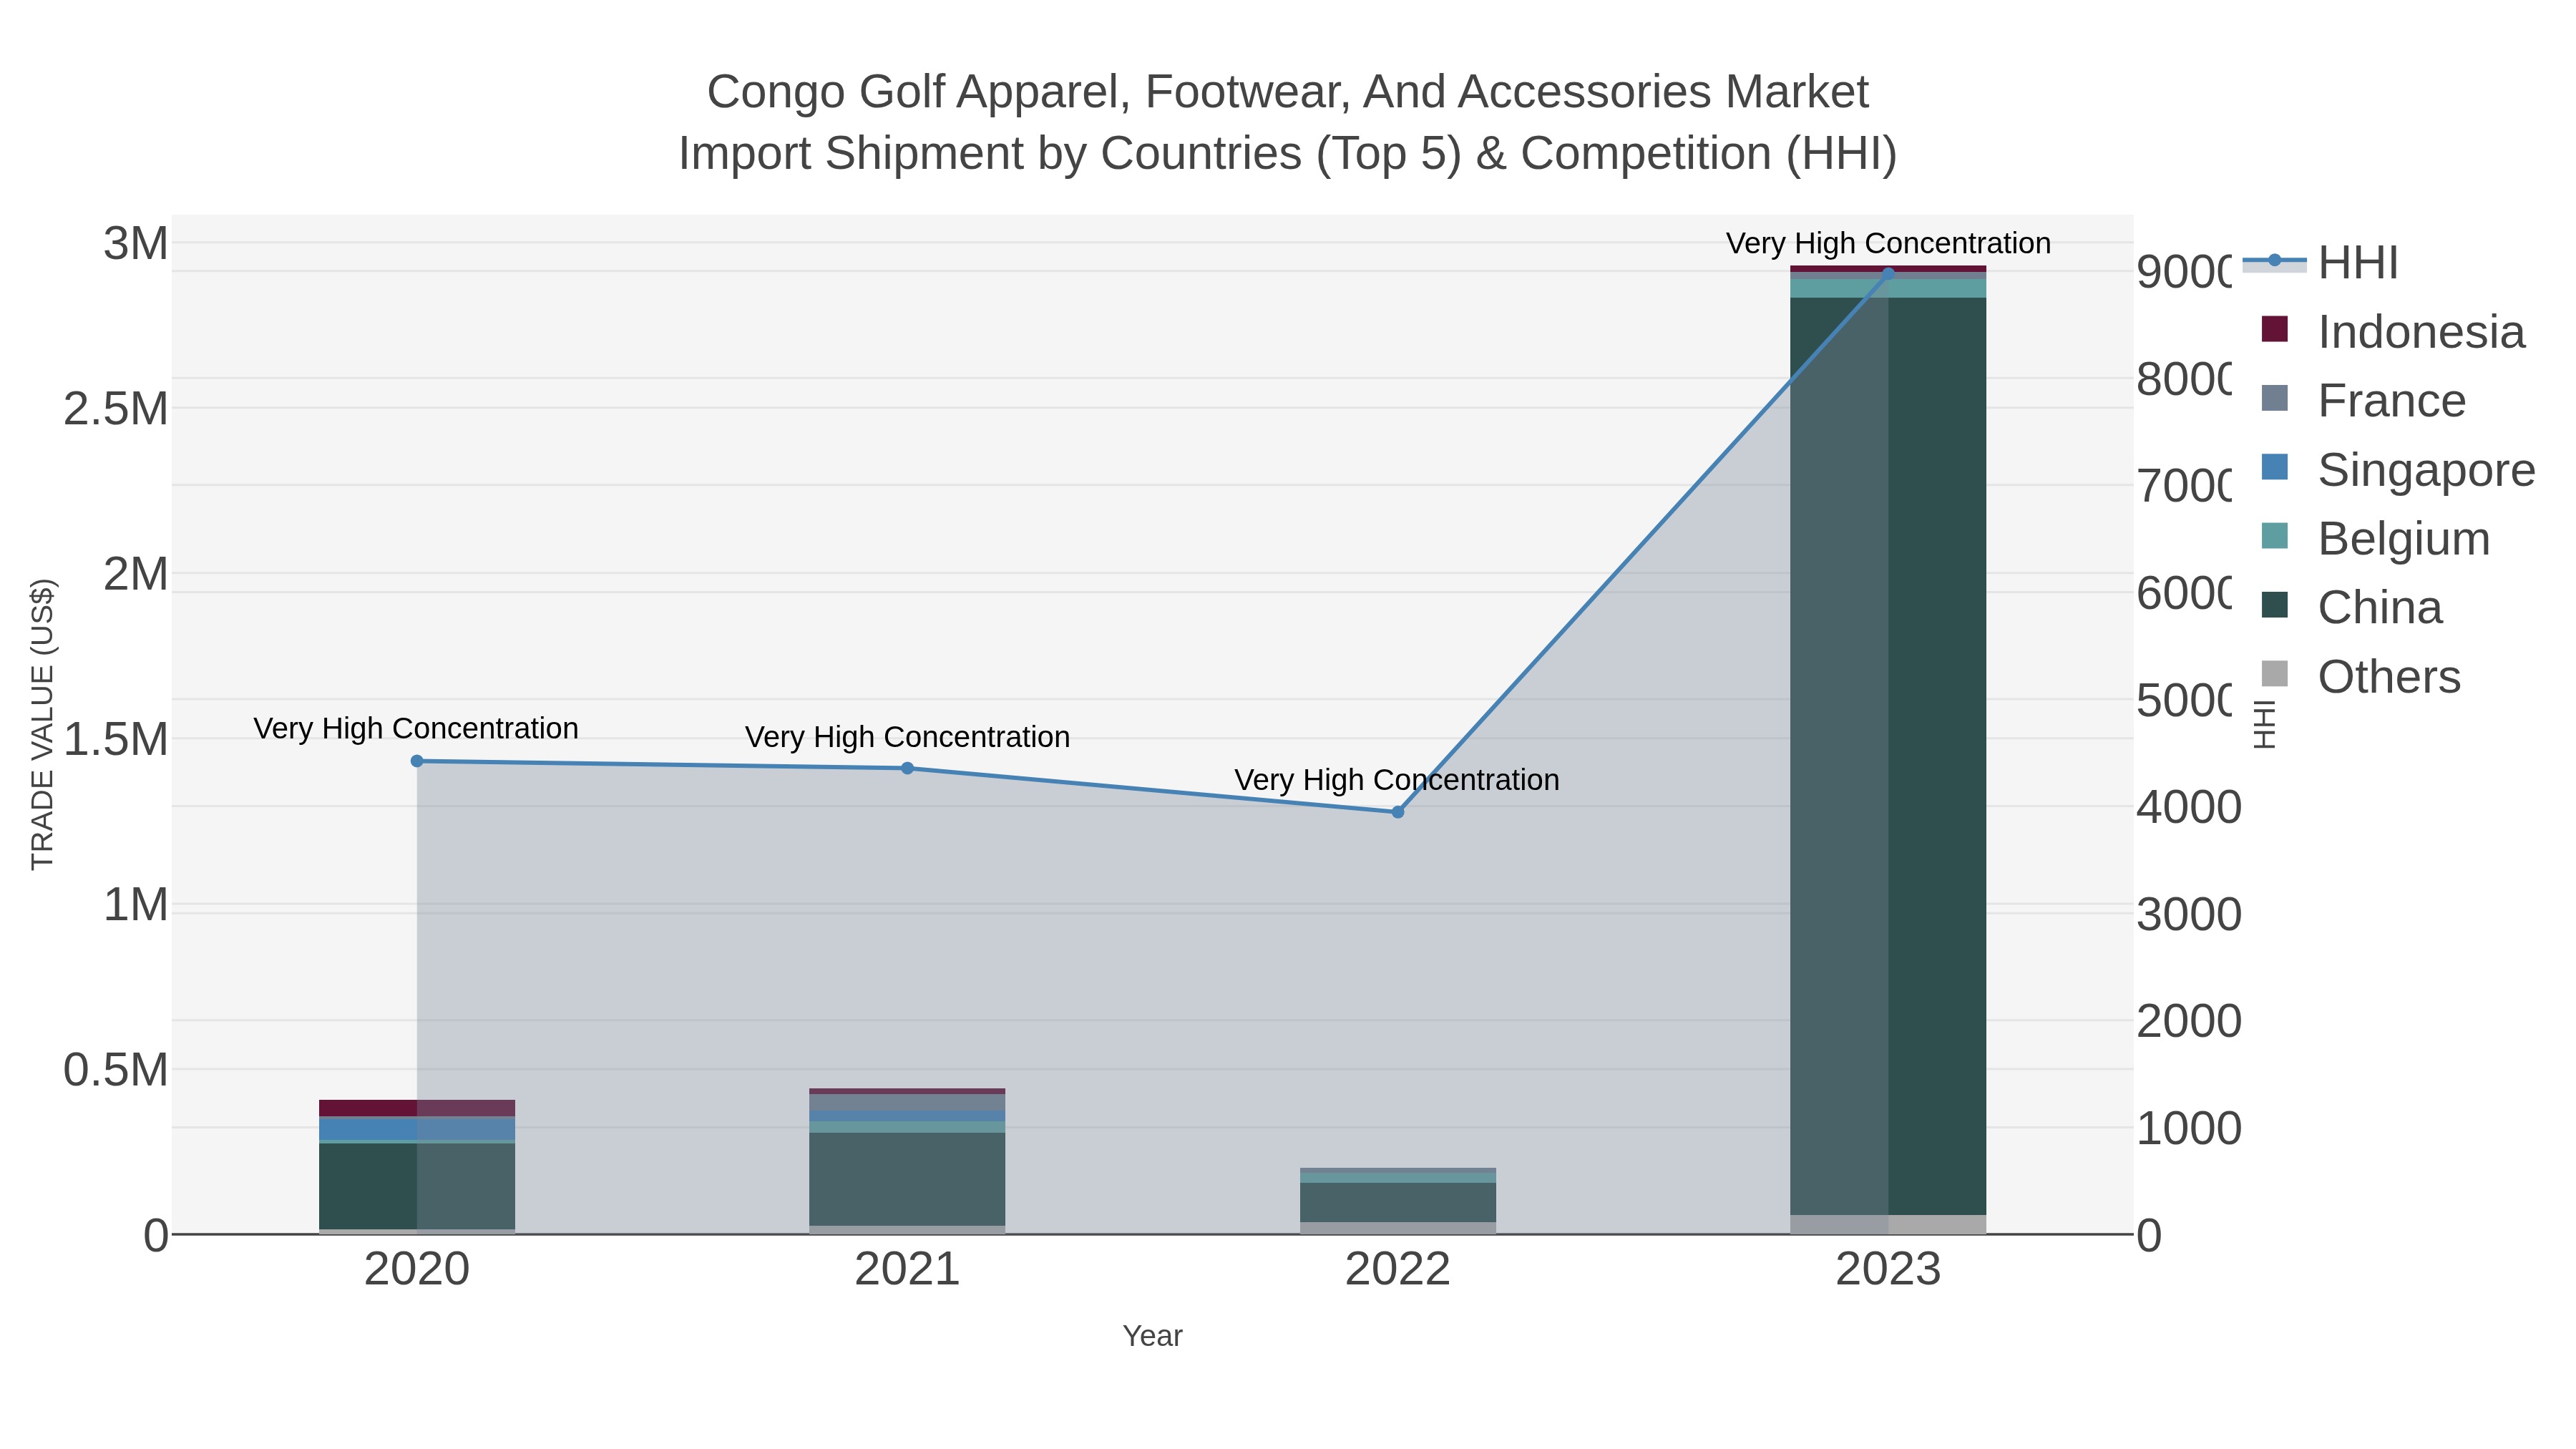The width and height of the screenshot is (2576, 1449).
Task: Click 'Very High Concentration' label above 2023
Action: [1888, 243]
